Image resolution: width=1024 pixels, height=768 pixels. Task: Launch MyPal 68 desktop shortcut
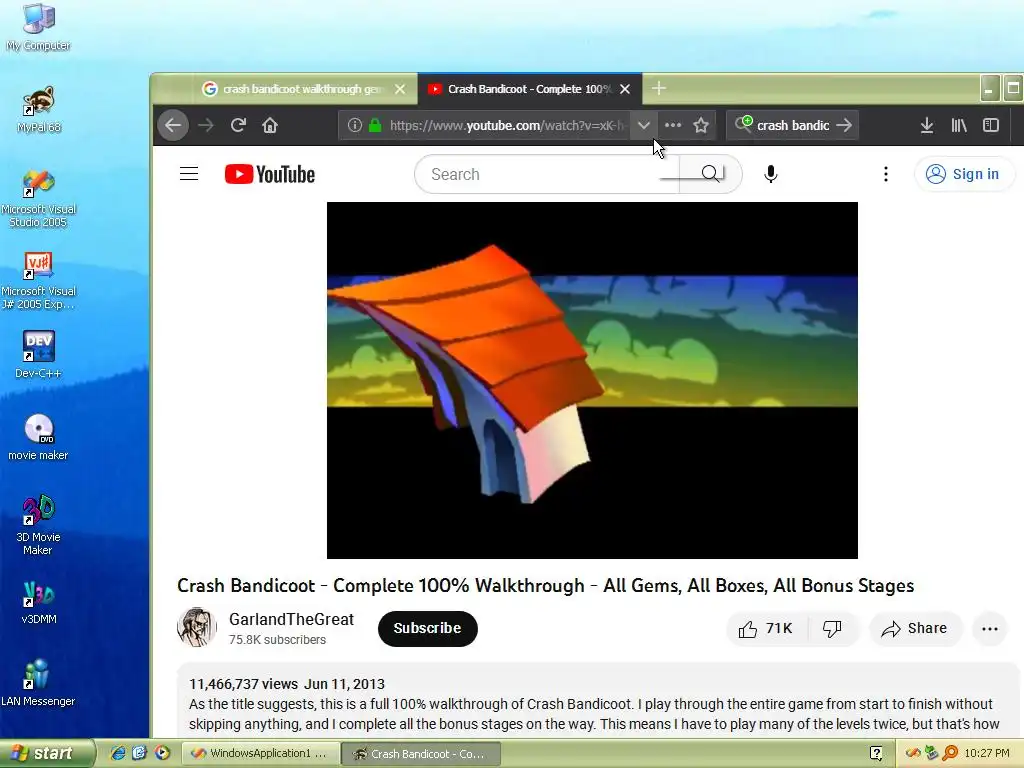pos(39,109)
